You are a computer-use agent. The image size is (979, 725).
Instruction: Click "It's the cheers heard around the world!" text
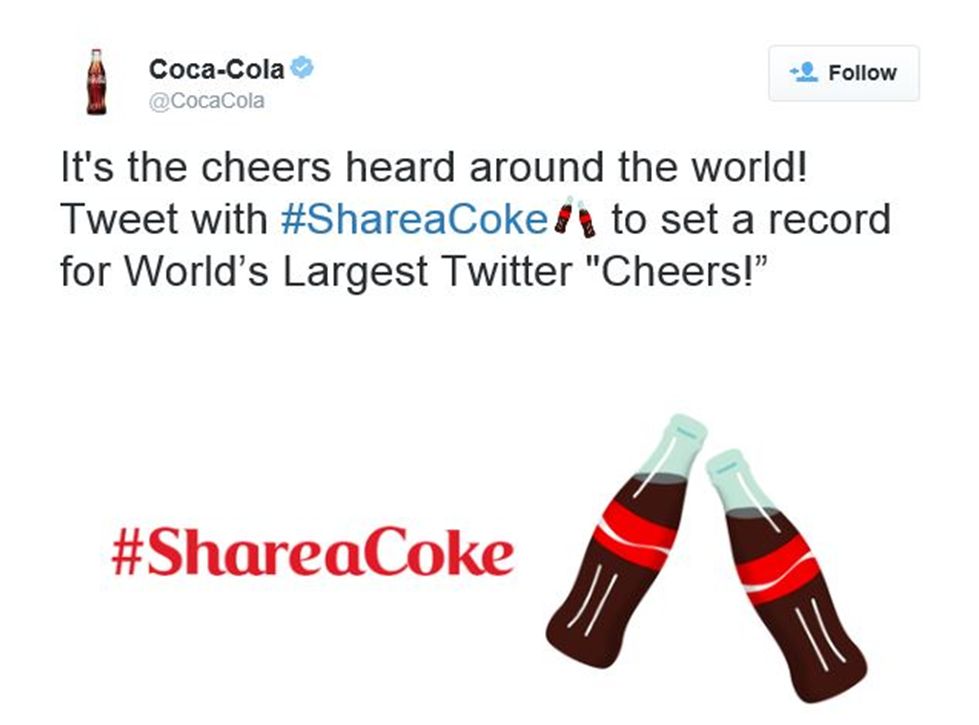click(x=432, y=167)
